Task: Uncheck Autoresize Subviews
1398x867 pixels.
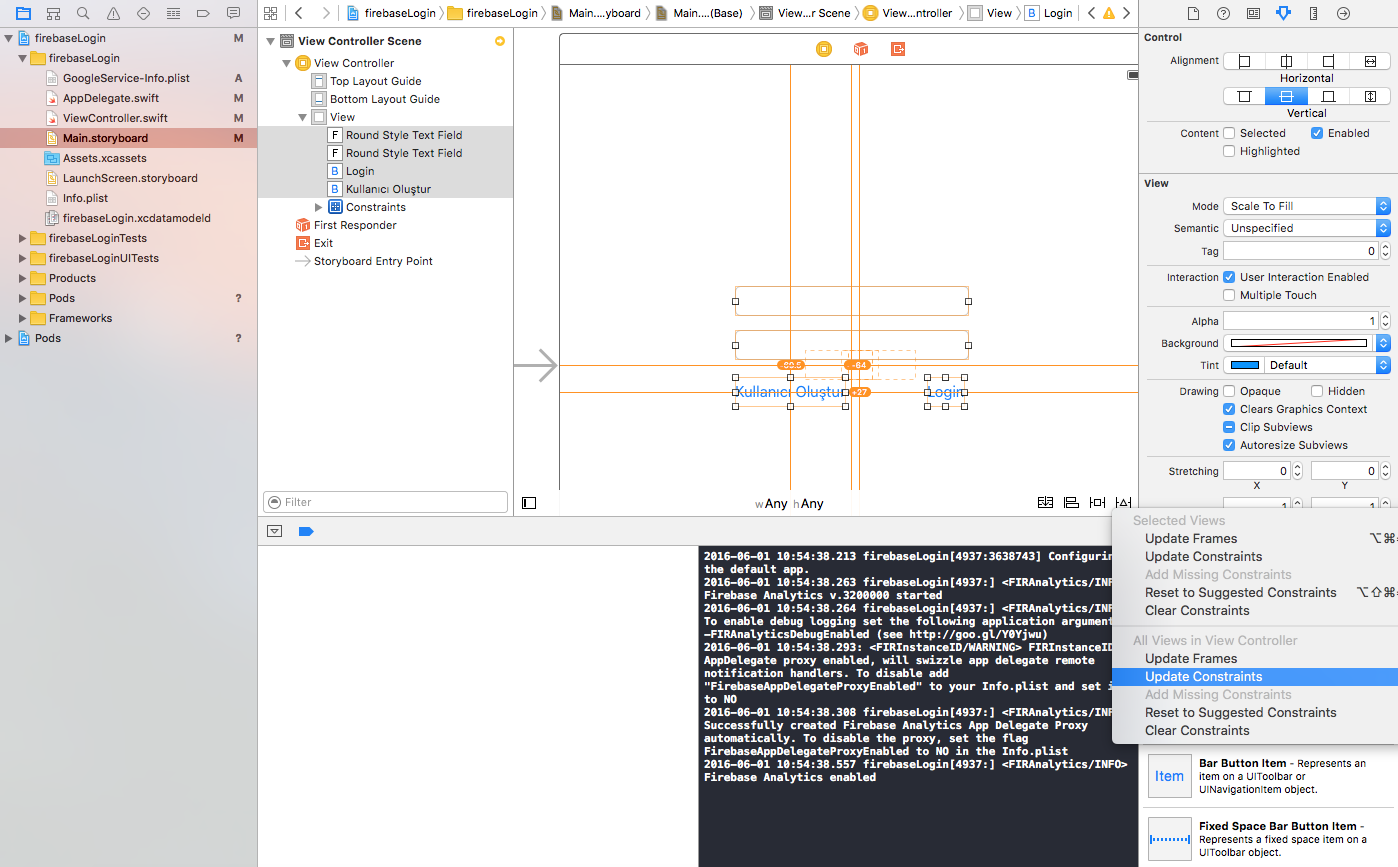Action: (x=1229, y=445)
